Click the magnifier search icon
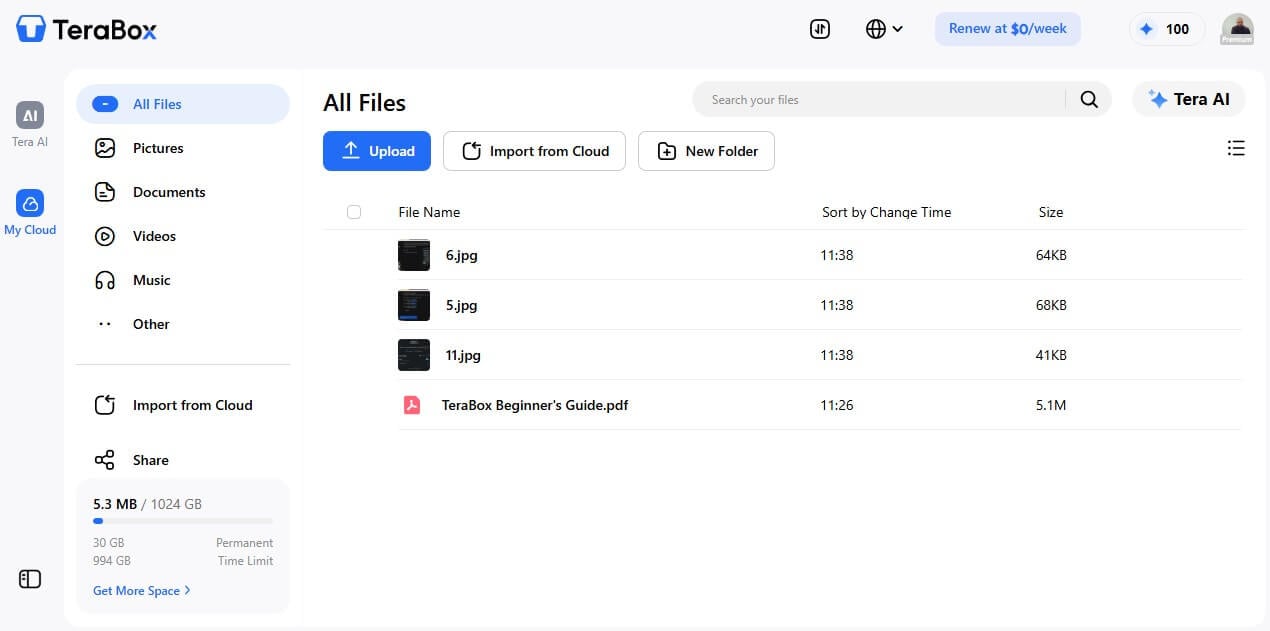 tap(1089, 100)
